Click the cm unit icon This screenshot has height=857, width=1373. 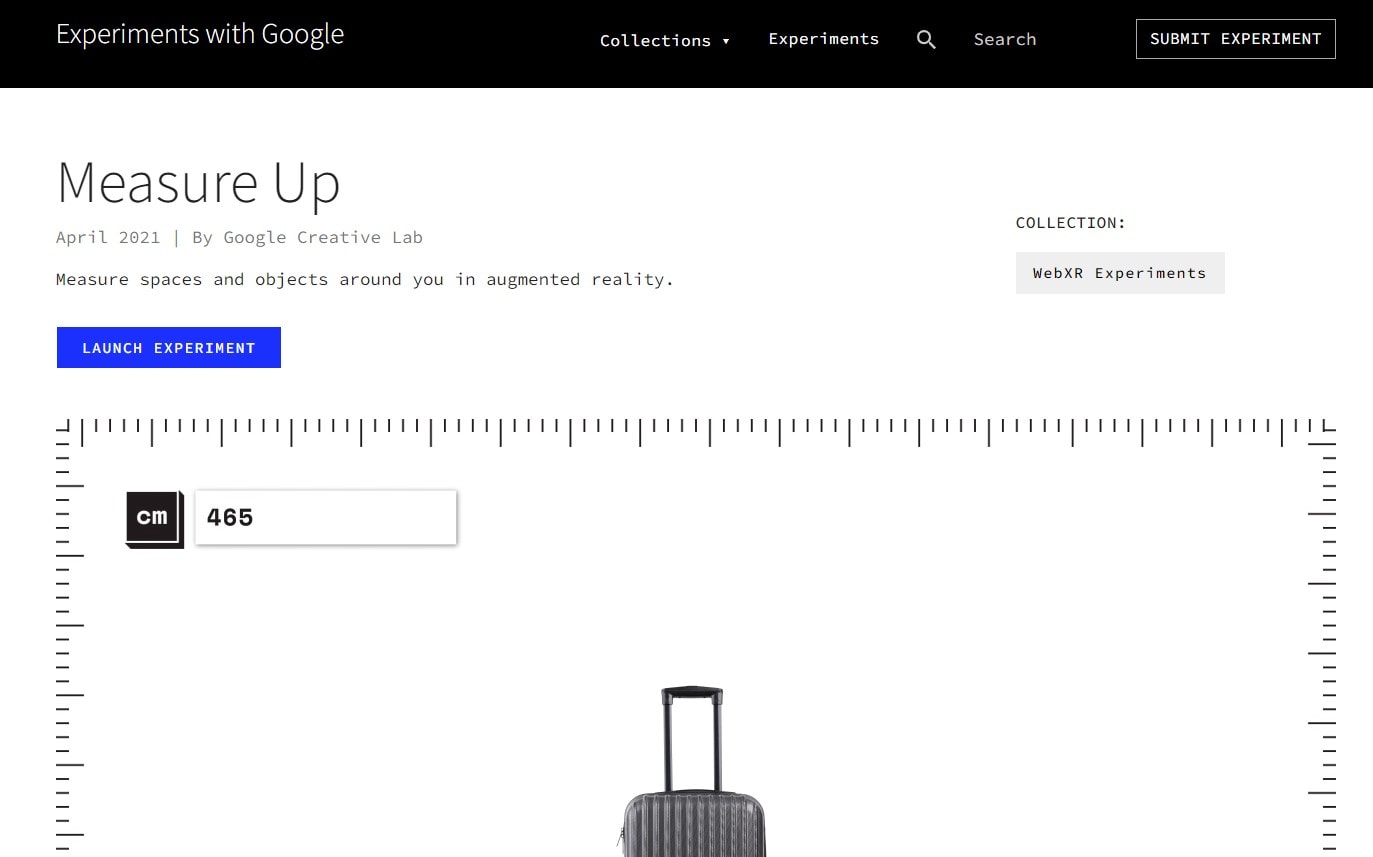point(154,518)
